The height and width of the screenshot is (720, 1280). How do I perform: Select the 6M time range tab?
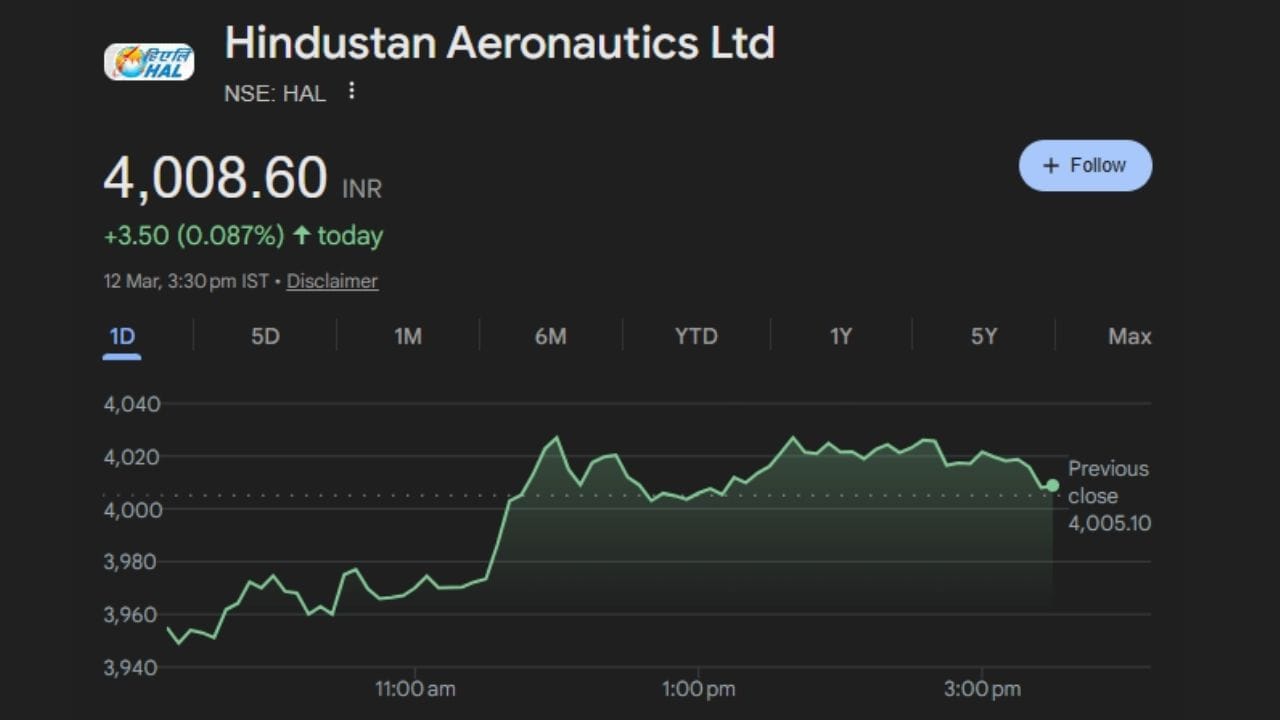(550, 336)
